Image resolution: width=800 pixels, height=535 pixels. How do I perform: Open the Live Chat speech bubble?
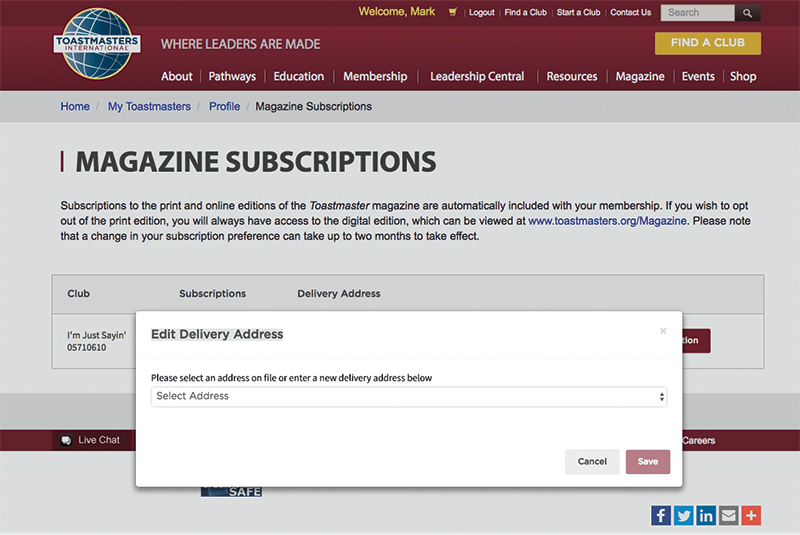[66, 440]
